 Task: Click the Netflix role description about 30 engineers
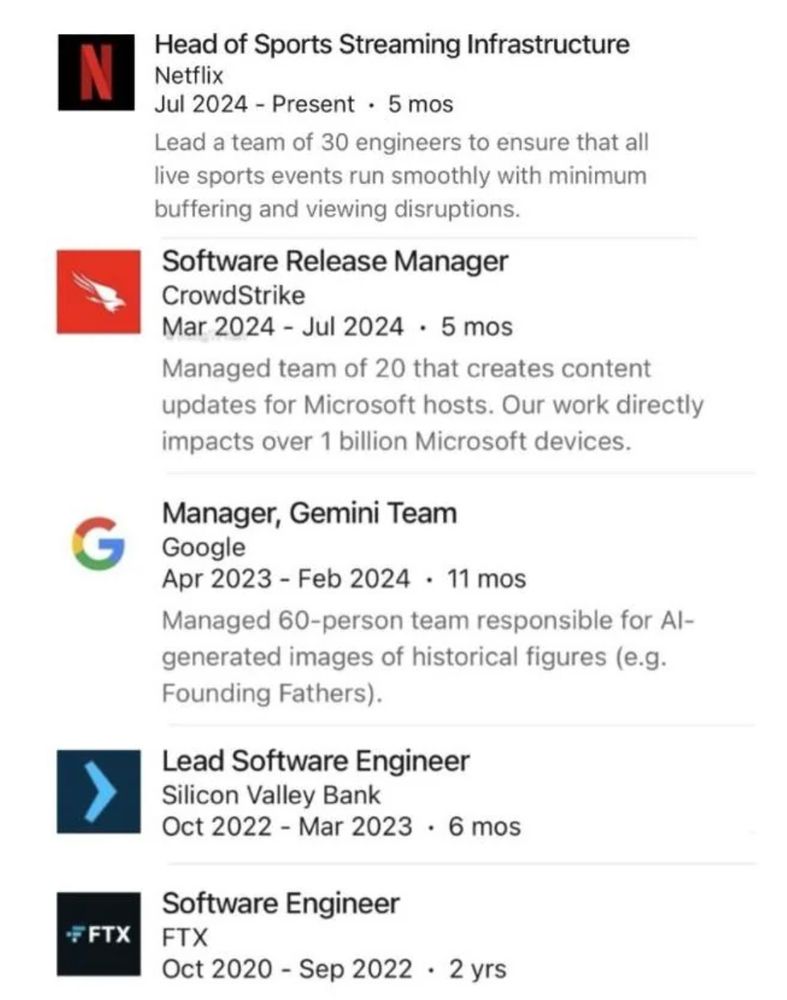401,175
